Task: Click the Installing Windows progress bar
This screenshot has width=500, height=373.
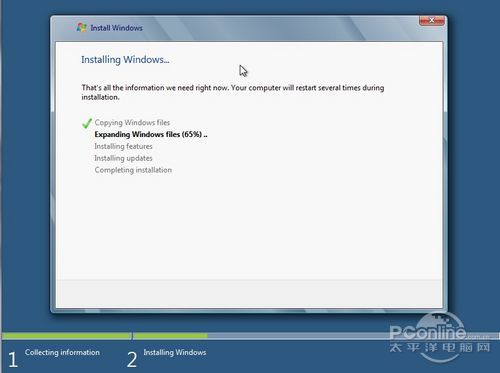Action: pyautogui.click(x=316, y=336)
